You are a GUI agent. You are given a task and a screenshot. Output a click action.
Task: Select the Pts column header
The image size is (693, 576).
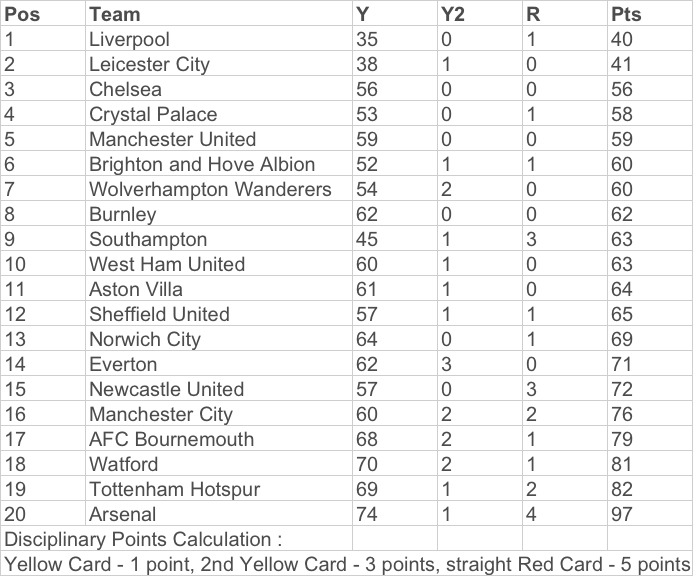click(650, 13)
